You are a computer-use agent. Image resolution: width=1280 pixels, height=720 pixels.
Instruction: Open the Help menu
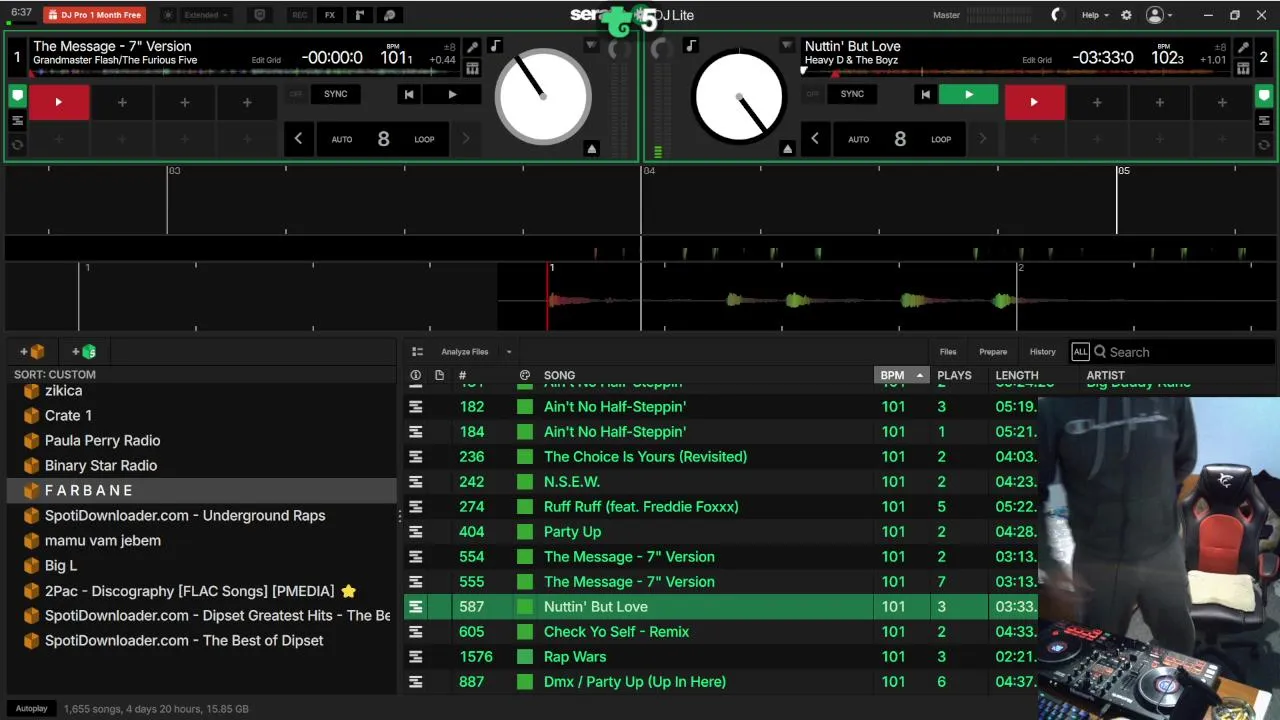1094,15
